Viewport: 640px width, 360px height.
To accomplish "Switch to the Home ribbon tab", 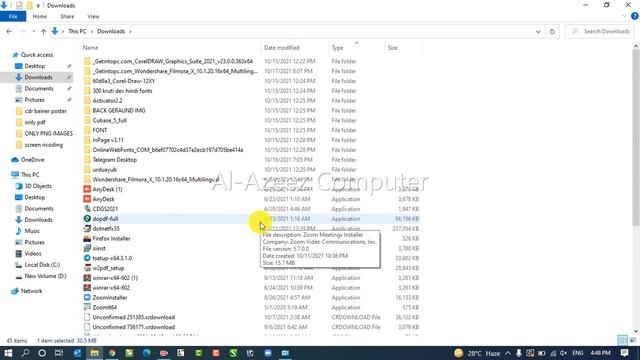I will pyautogui.click(x=40, y=16).
